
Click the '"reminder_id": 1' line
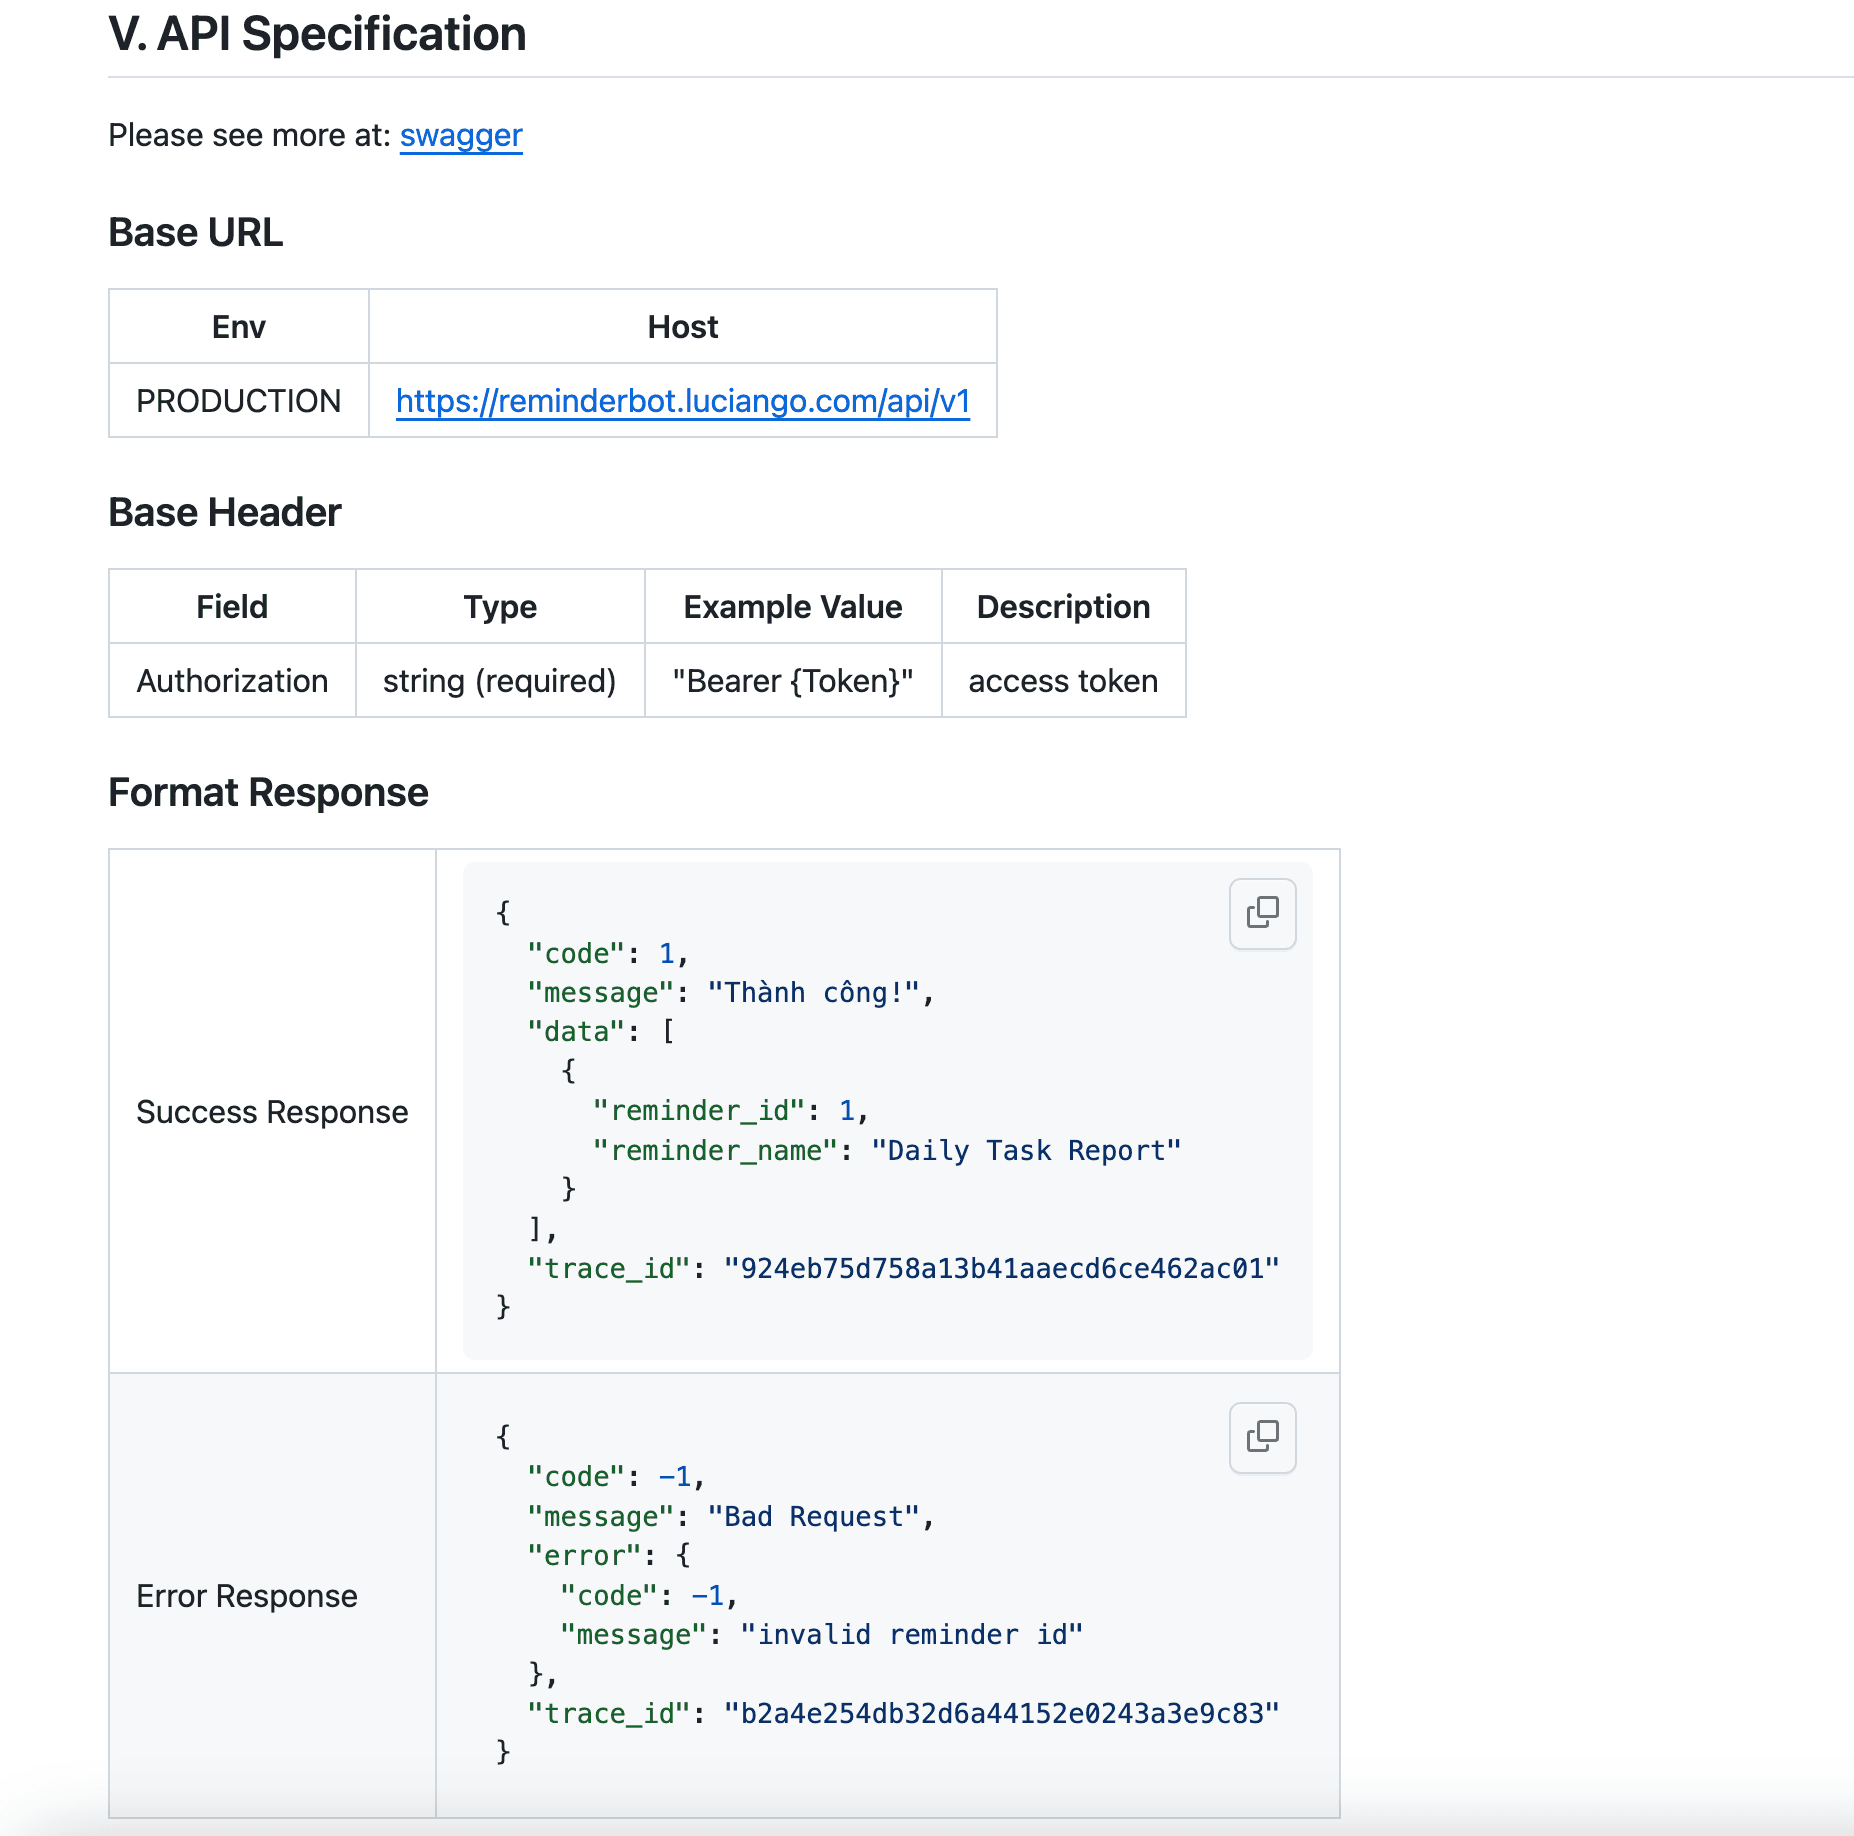click(x=731, y=1111)
